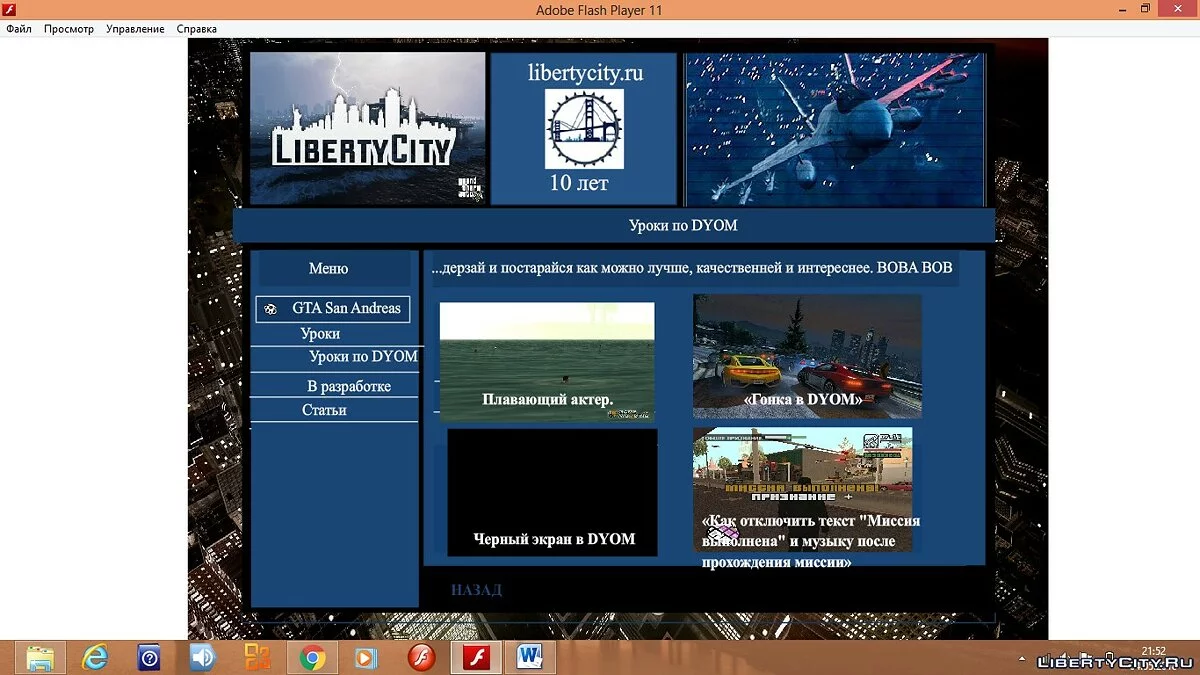Screen dimensions: 1200x675
Task: Click the bridge gear emblem icon
Action: click(584, 128)
